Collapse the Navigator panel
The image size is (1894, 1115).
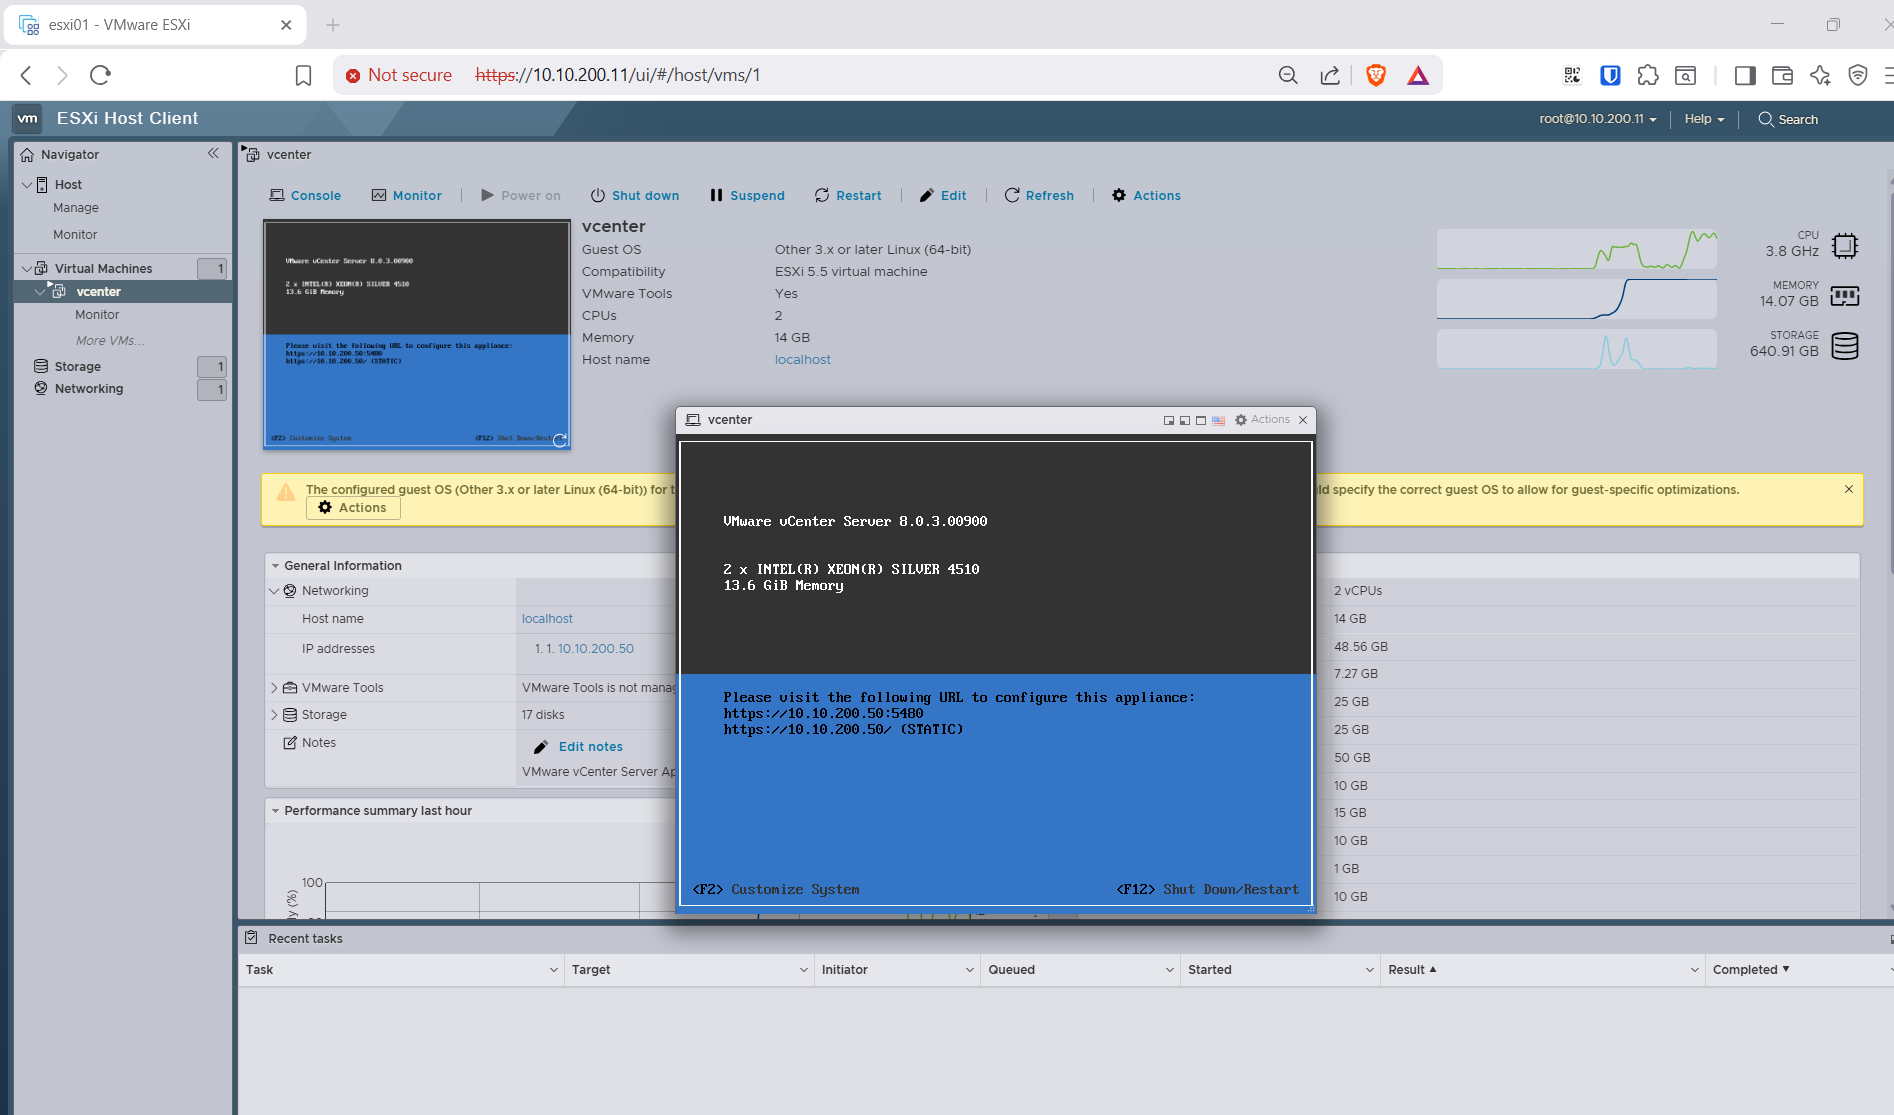tap(213, 153)
